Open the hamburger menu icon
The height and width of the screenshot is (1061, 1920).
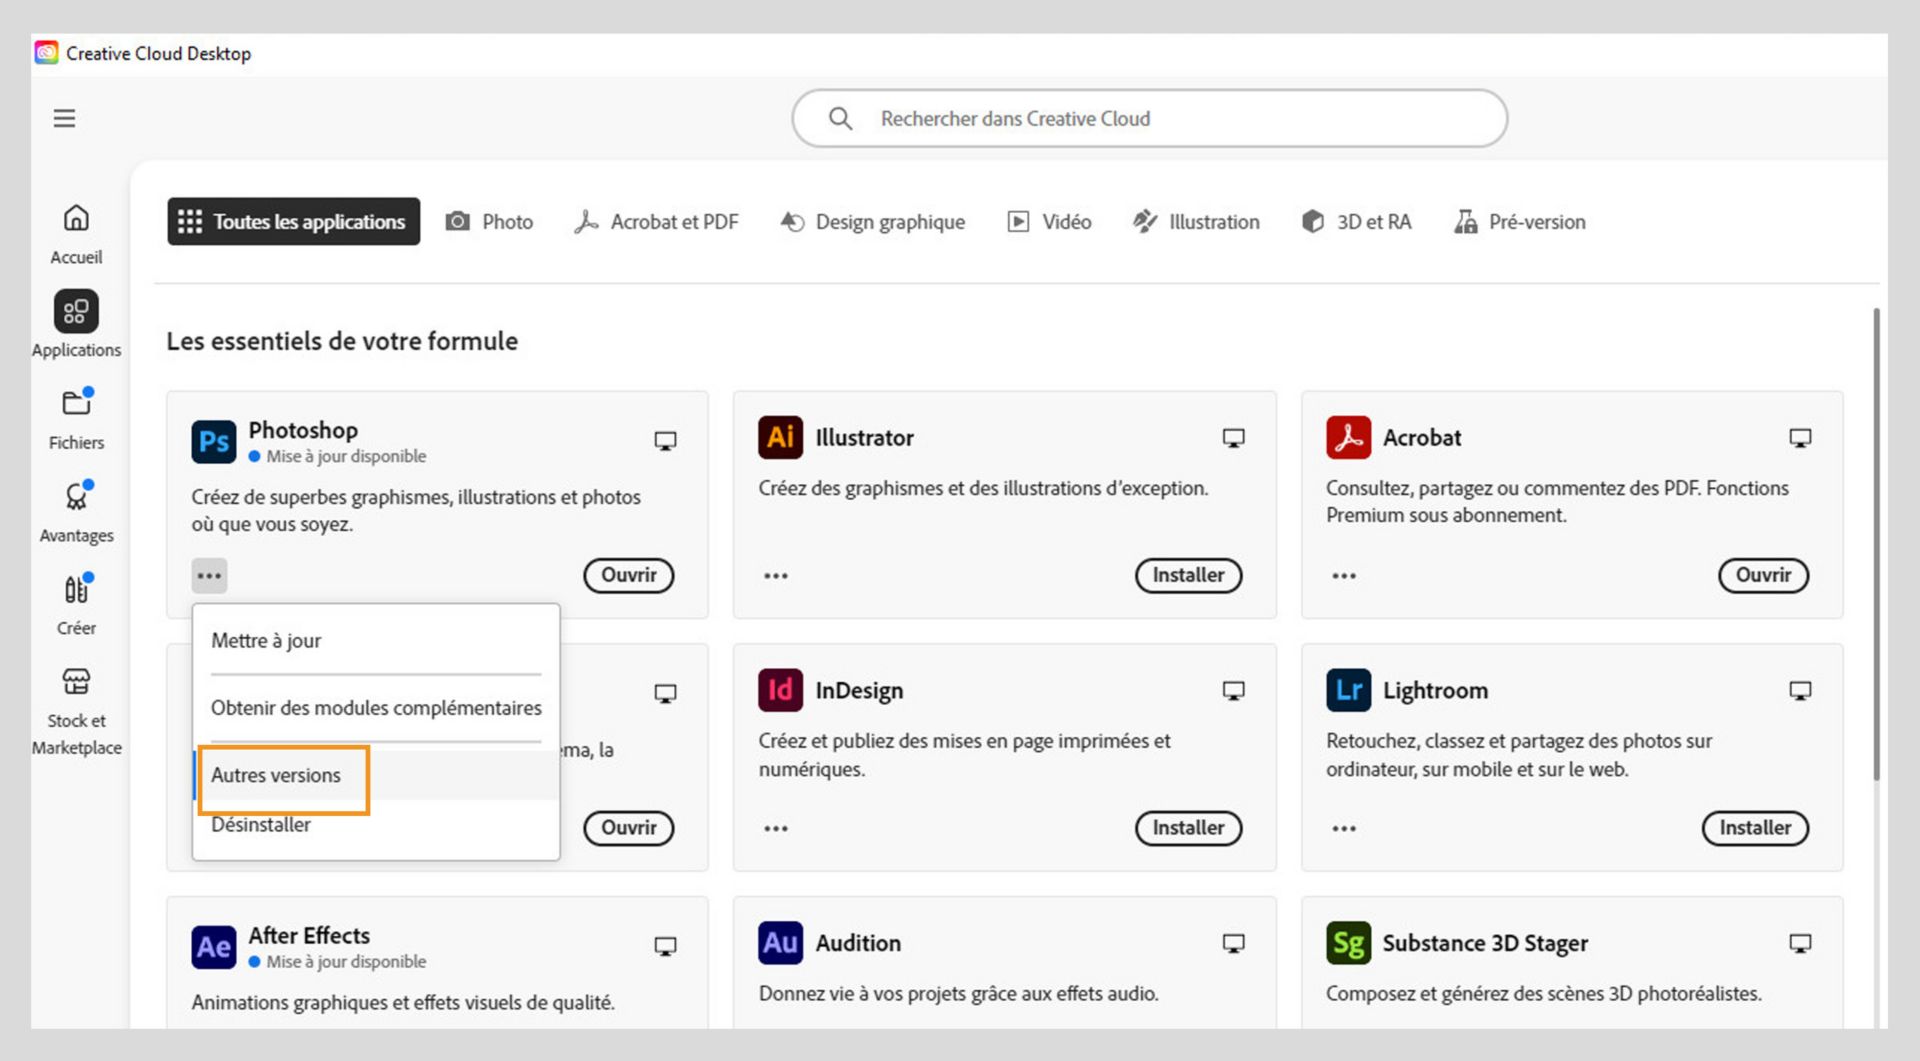[x=64, y=119]
